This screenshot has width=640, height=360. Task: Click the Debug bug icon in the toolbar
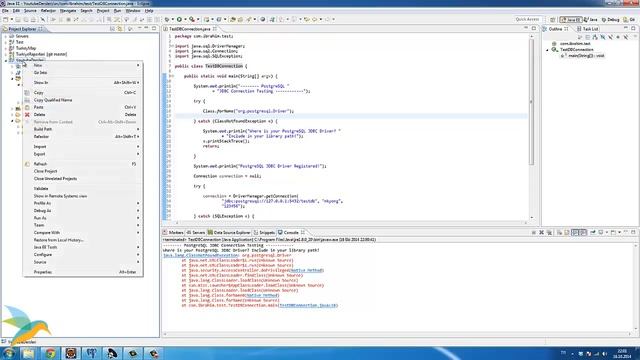click(167, 19)
